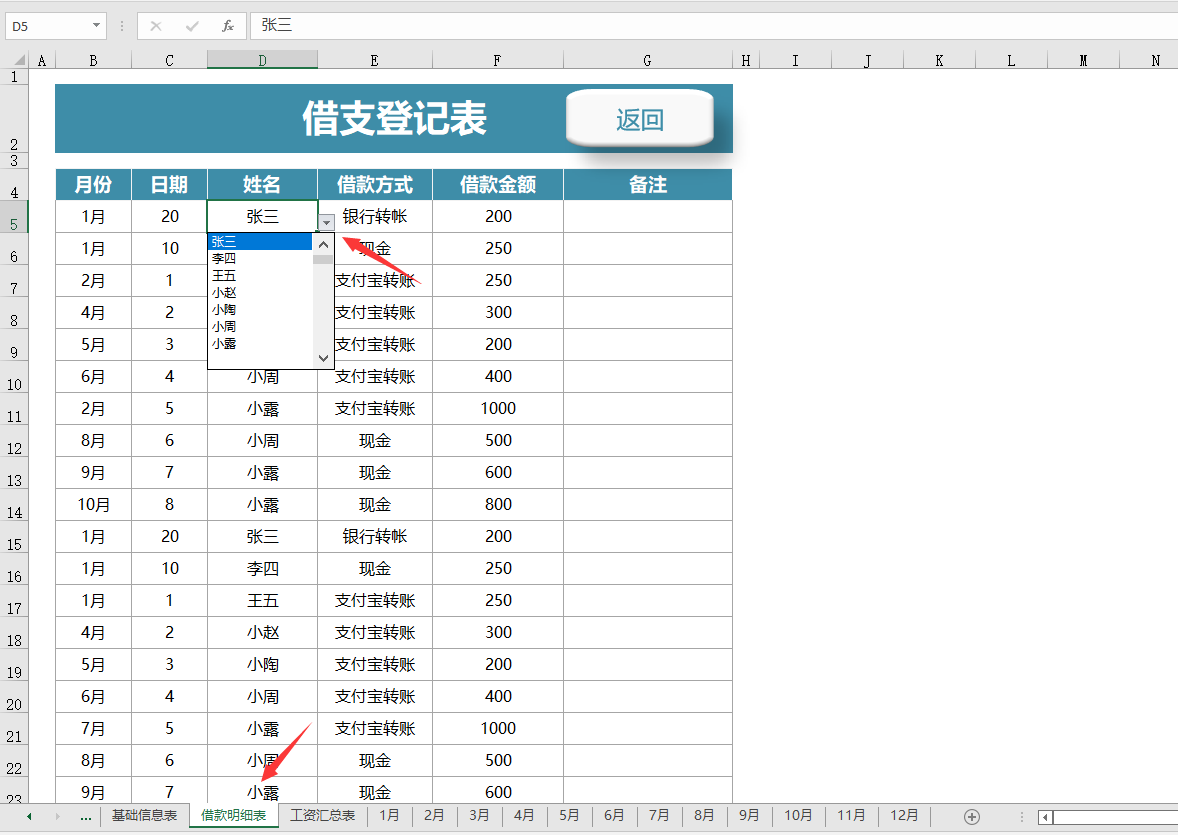
Task: Choose 小赵 from the dropdown list
Action: point(260,293)
